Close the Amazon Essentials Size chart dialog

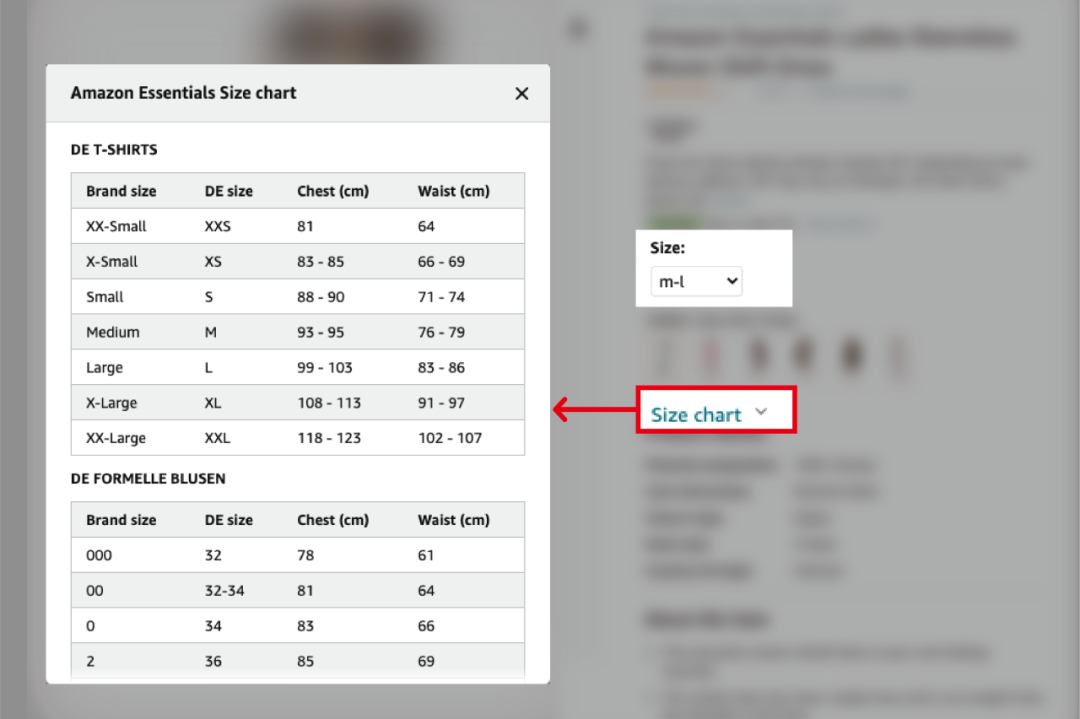pos(521,94)
